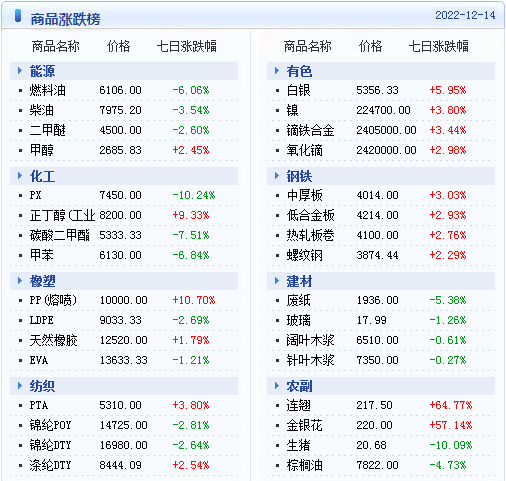Click the blue icon beside 商品涨跌榜

click(18, 16)
